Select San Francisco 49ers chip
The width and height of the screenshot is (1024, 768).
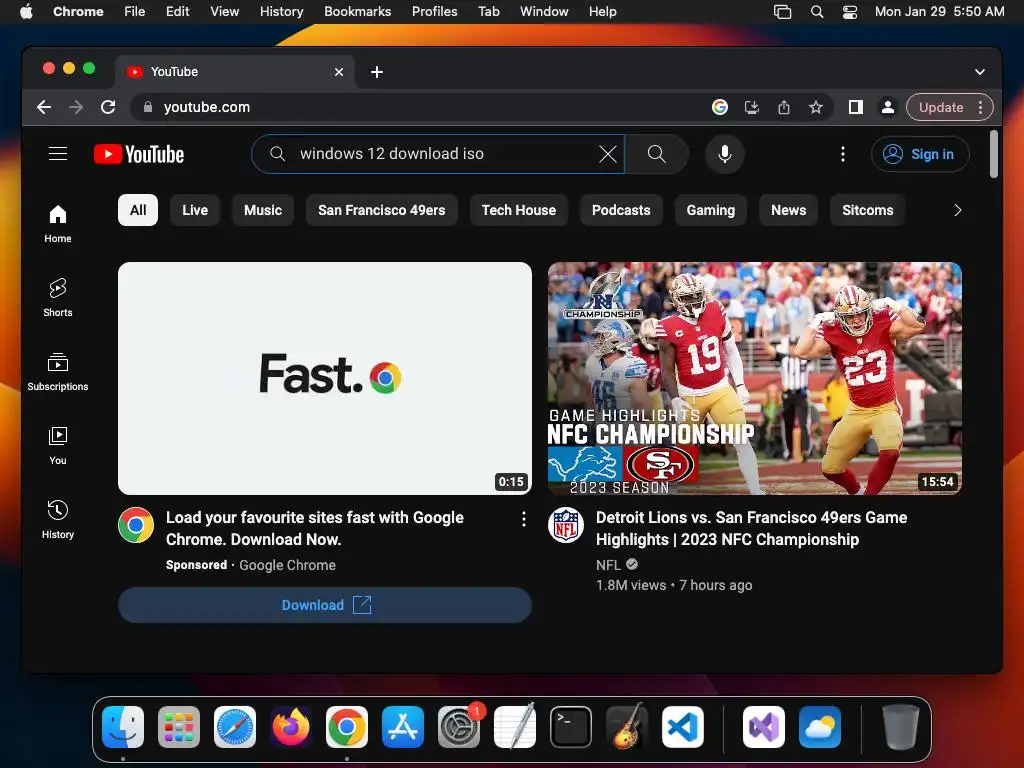pyautogui.click(x=381, y=210)
